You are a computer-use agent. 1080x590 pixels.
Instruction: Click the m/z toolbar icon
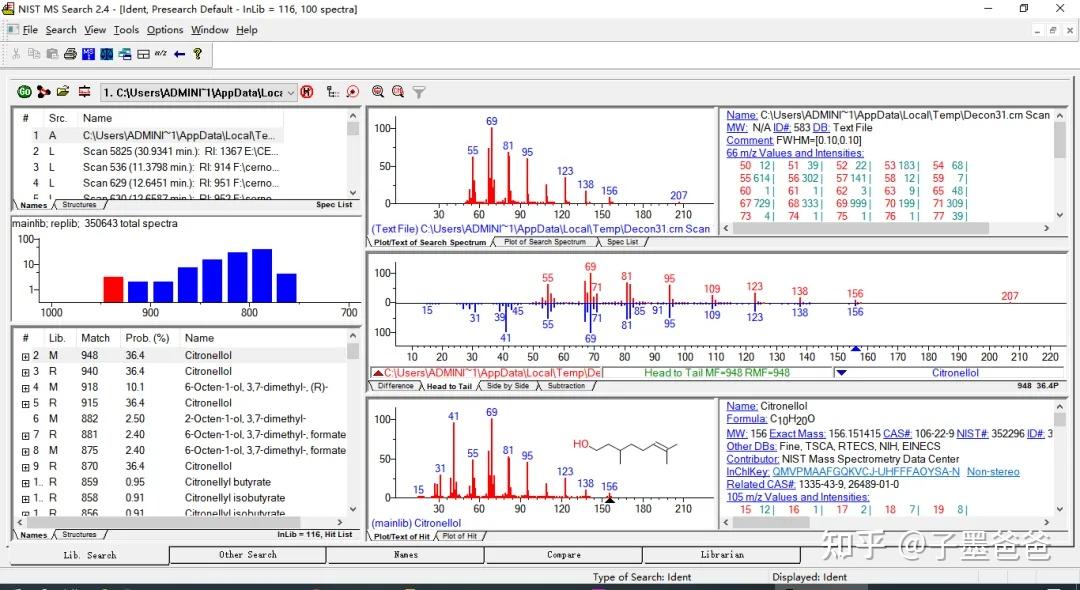pos(160,53)
